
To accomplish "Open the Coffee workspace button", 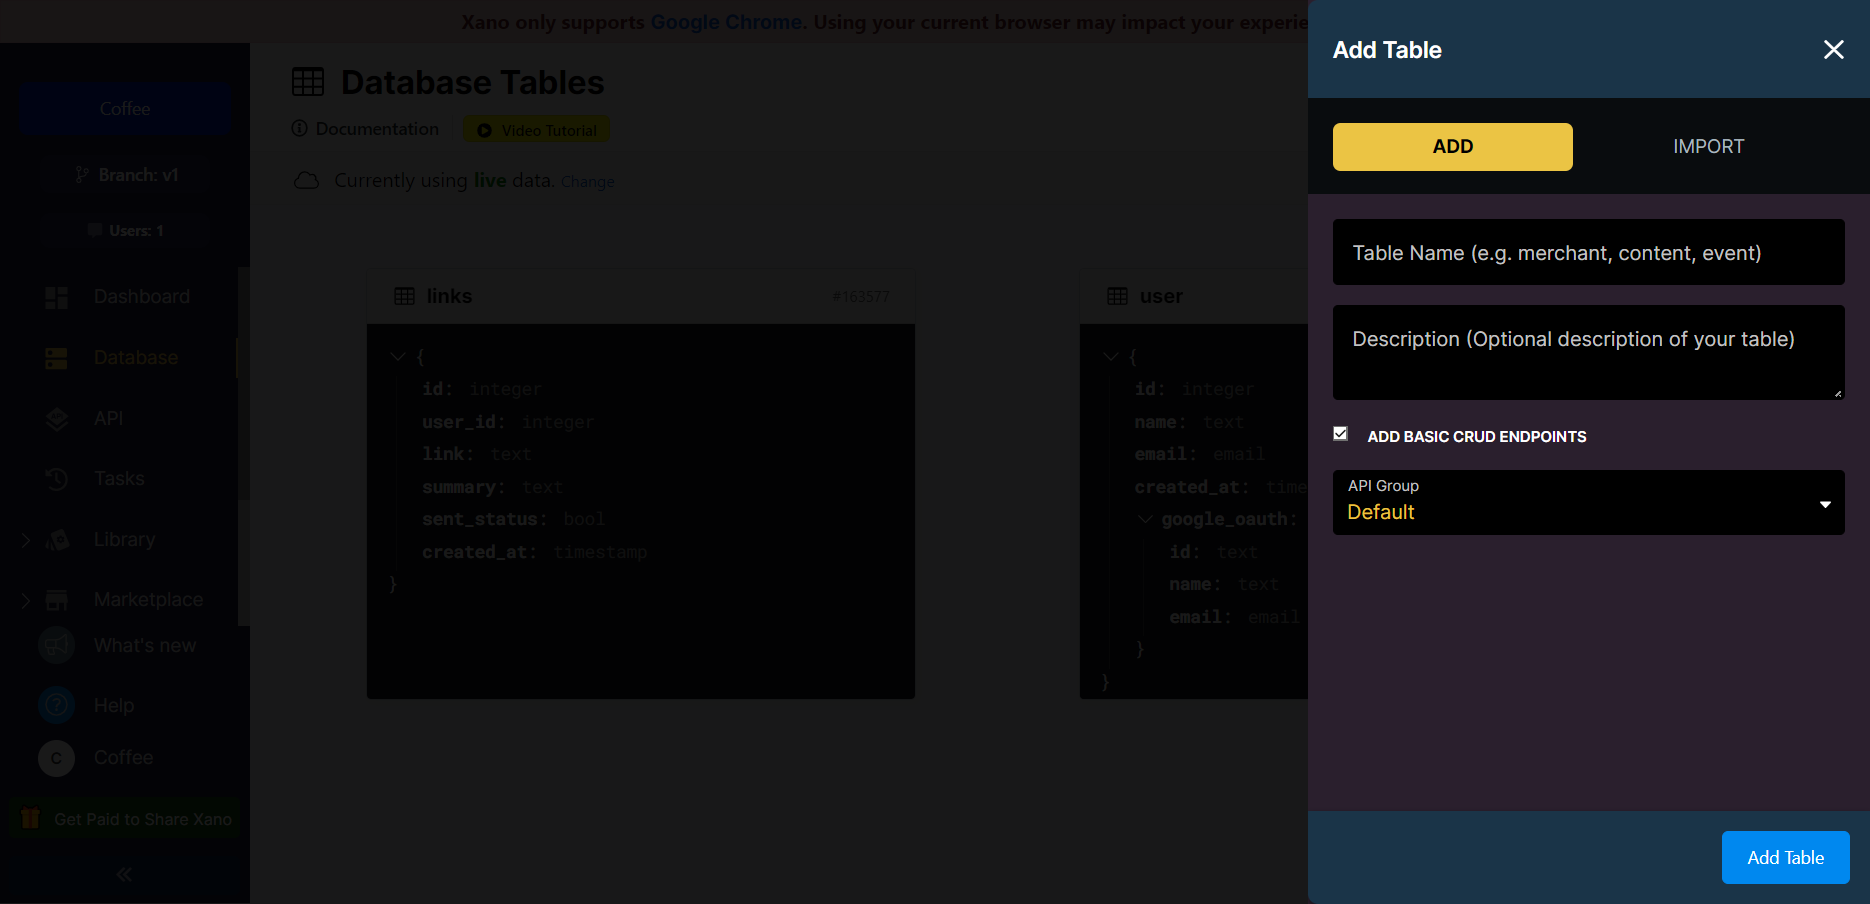I will pos(125,109).
